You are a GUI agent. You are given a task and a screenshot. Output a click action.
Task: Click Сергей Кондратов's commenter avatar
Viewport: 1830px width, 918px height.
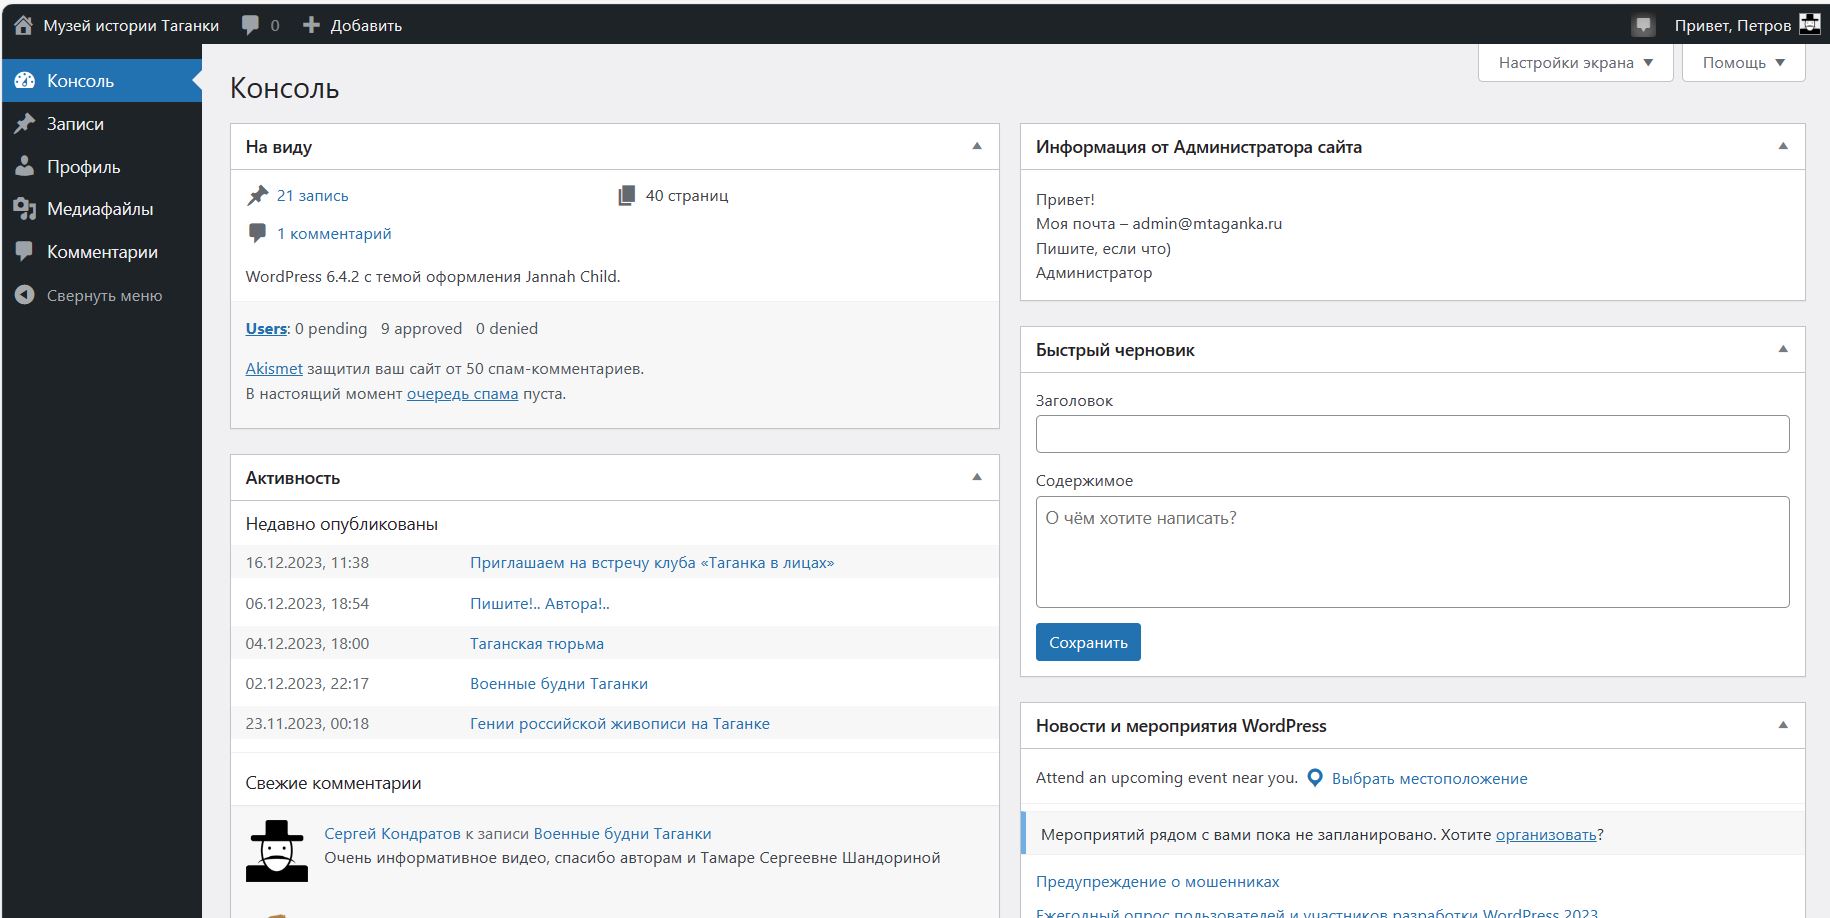pos(277,851)
